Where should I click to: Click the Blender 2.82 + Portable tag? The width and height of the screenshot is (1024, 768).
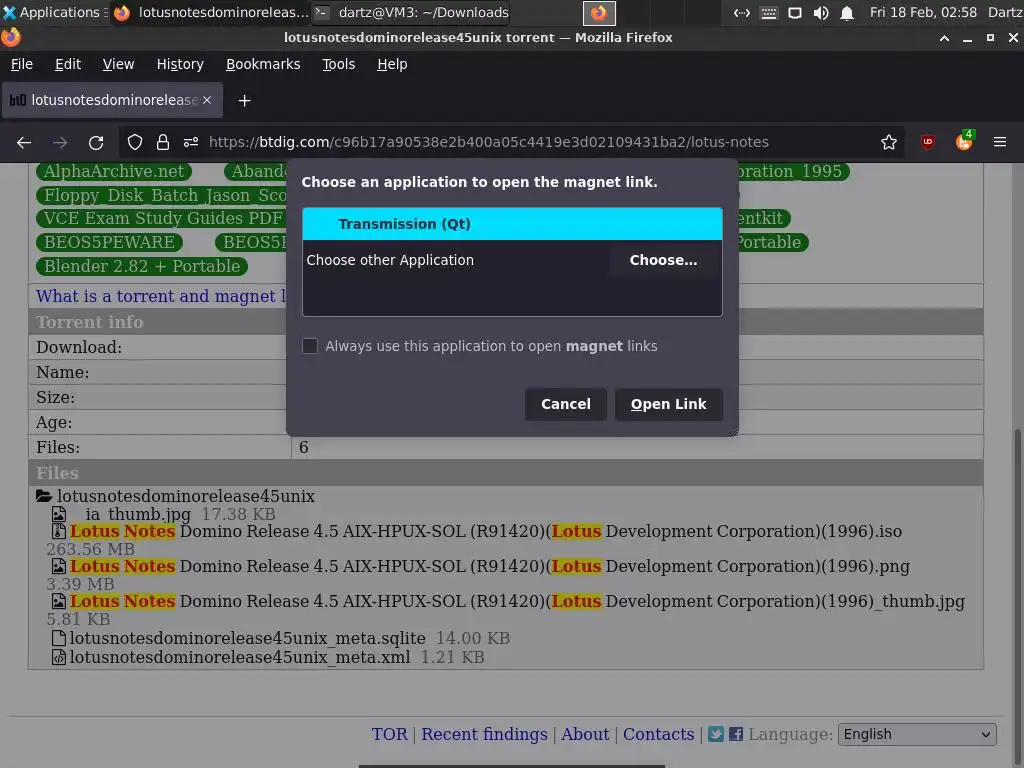pos(142,266)
